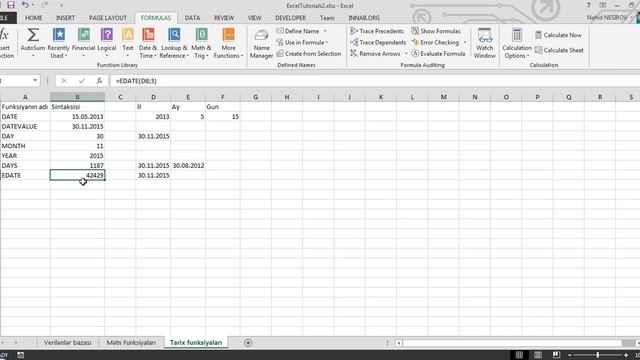Viewport: 640px width, 360px height.
Task: Click Calculate Now
Action: pos(558,35)
